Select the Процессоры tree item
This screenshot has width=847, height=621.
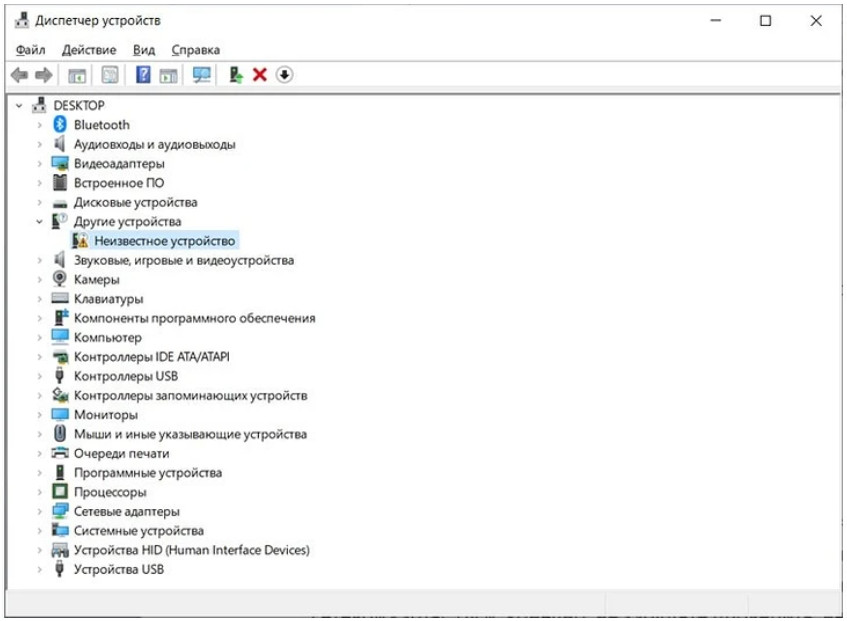coord(110,492)
